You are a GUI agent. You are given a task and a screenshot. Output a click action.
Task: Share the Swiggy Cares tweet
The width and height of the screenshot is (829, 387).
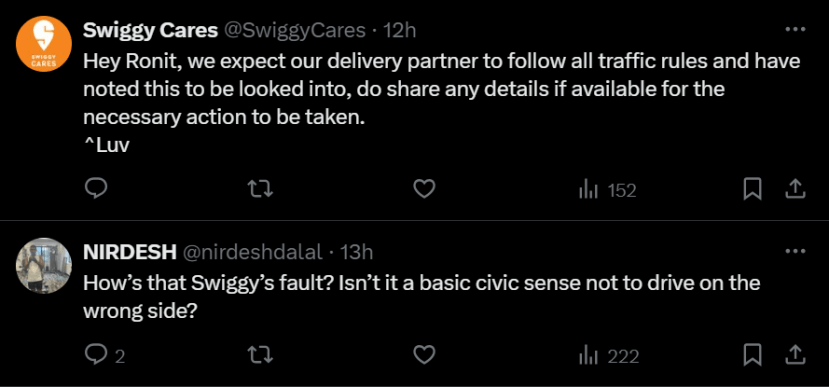[795, 189]
